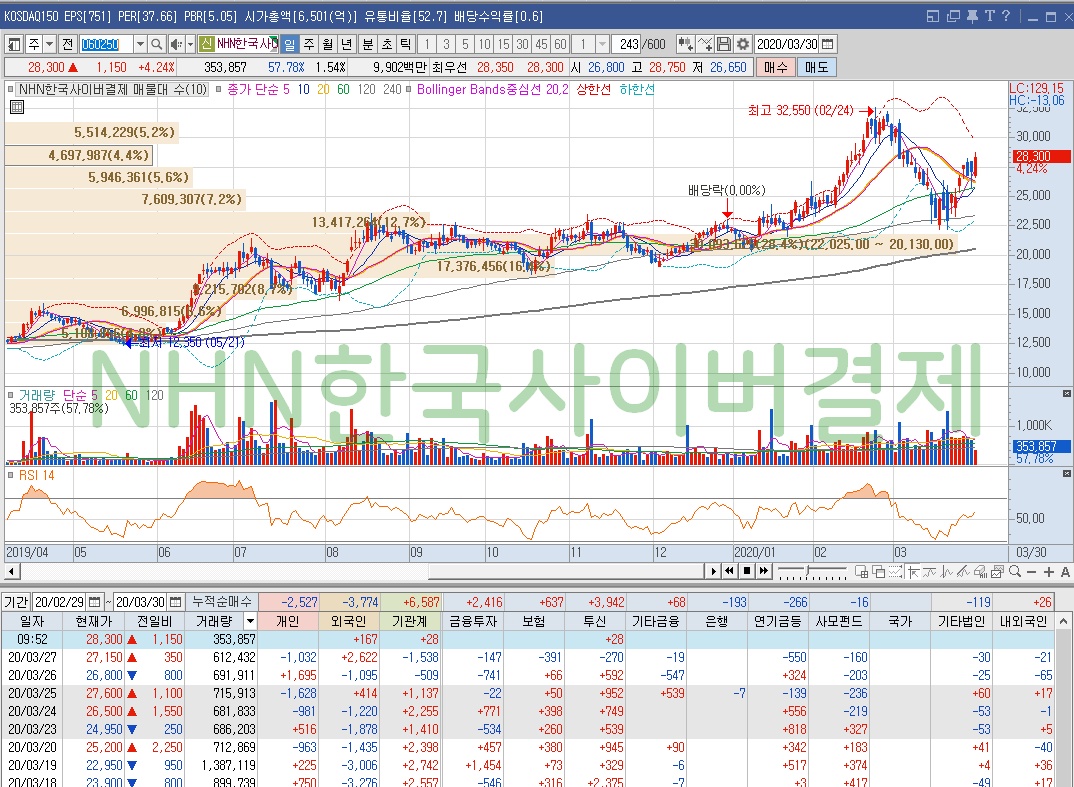This screenshot has height=787, width=1074.
Task: Click the 신 green button before stock name
Action: [206, 45]
